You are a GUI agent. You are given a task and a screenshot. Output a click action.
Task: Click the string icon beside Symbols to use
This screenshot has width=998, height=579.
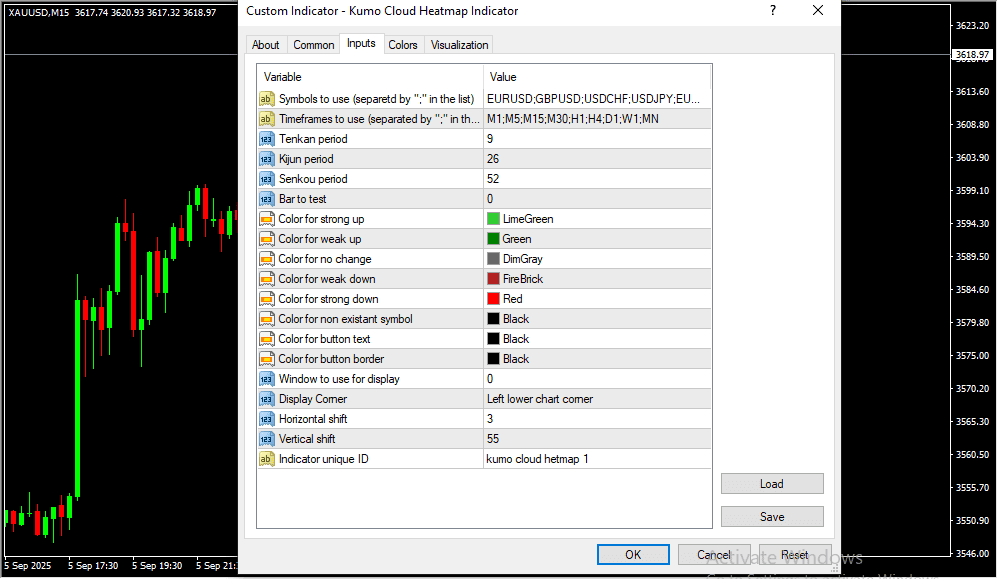coord(267,99)
